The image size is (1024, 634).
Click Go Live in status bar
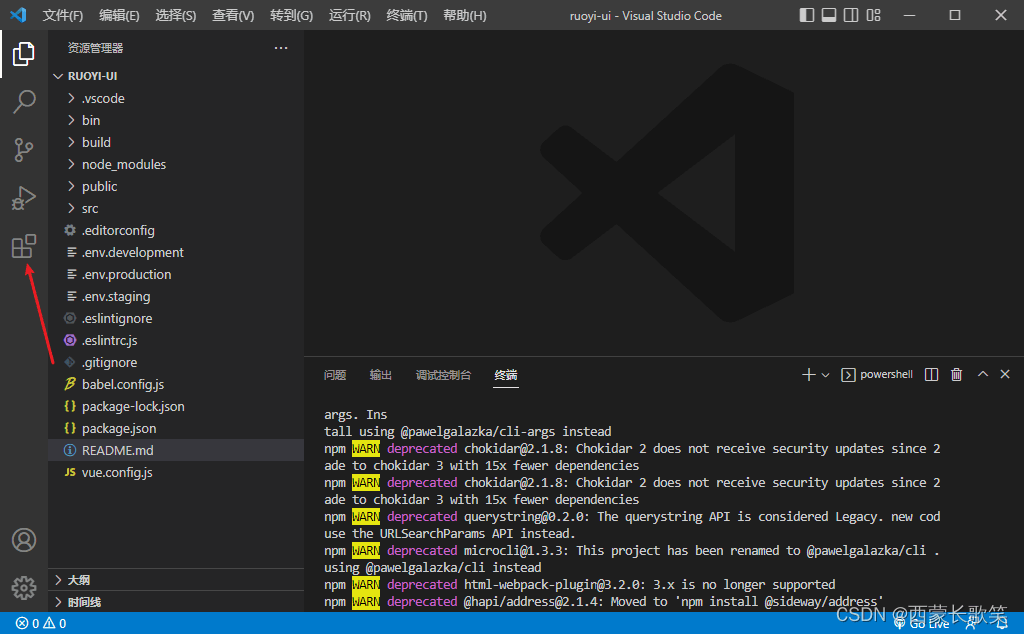922,624
